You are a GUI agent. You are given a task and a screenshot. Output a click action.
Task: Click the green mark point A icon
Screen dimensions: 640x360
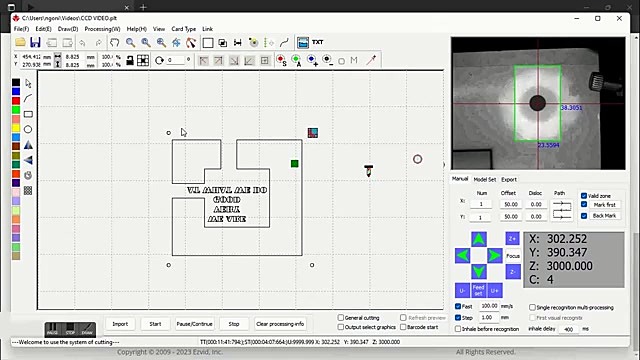click(x=296, y=60)
